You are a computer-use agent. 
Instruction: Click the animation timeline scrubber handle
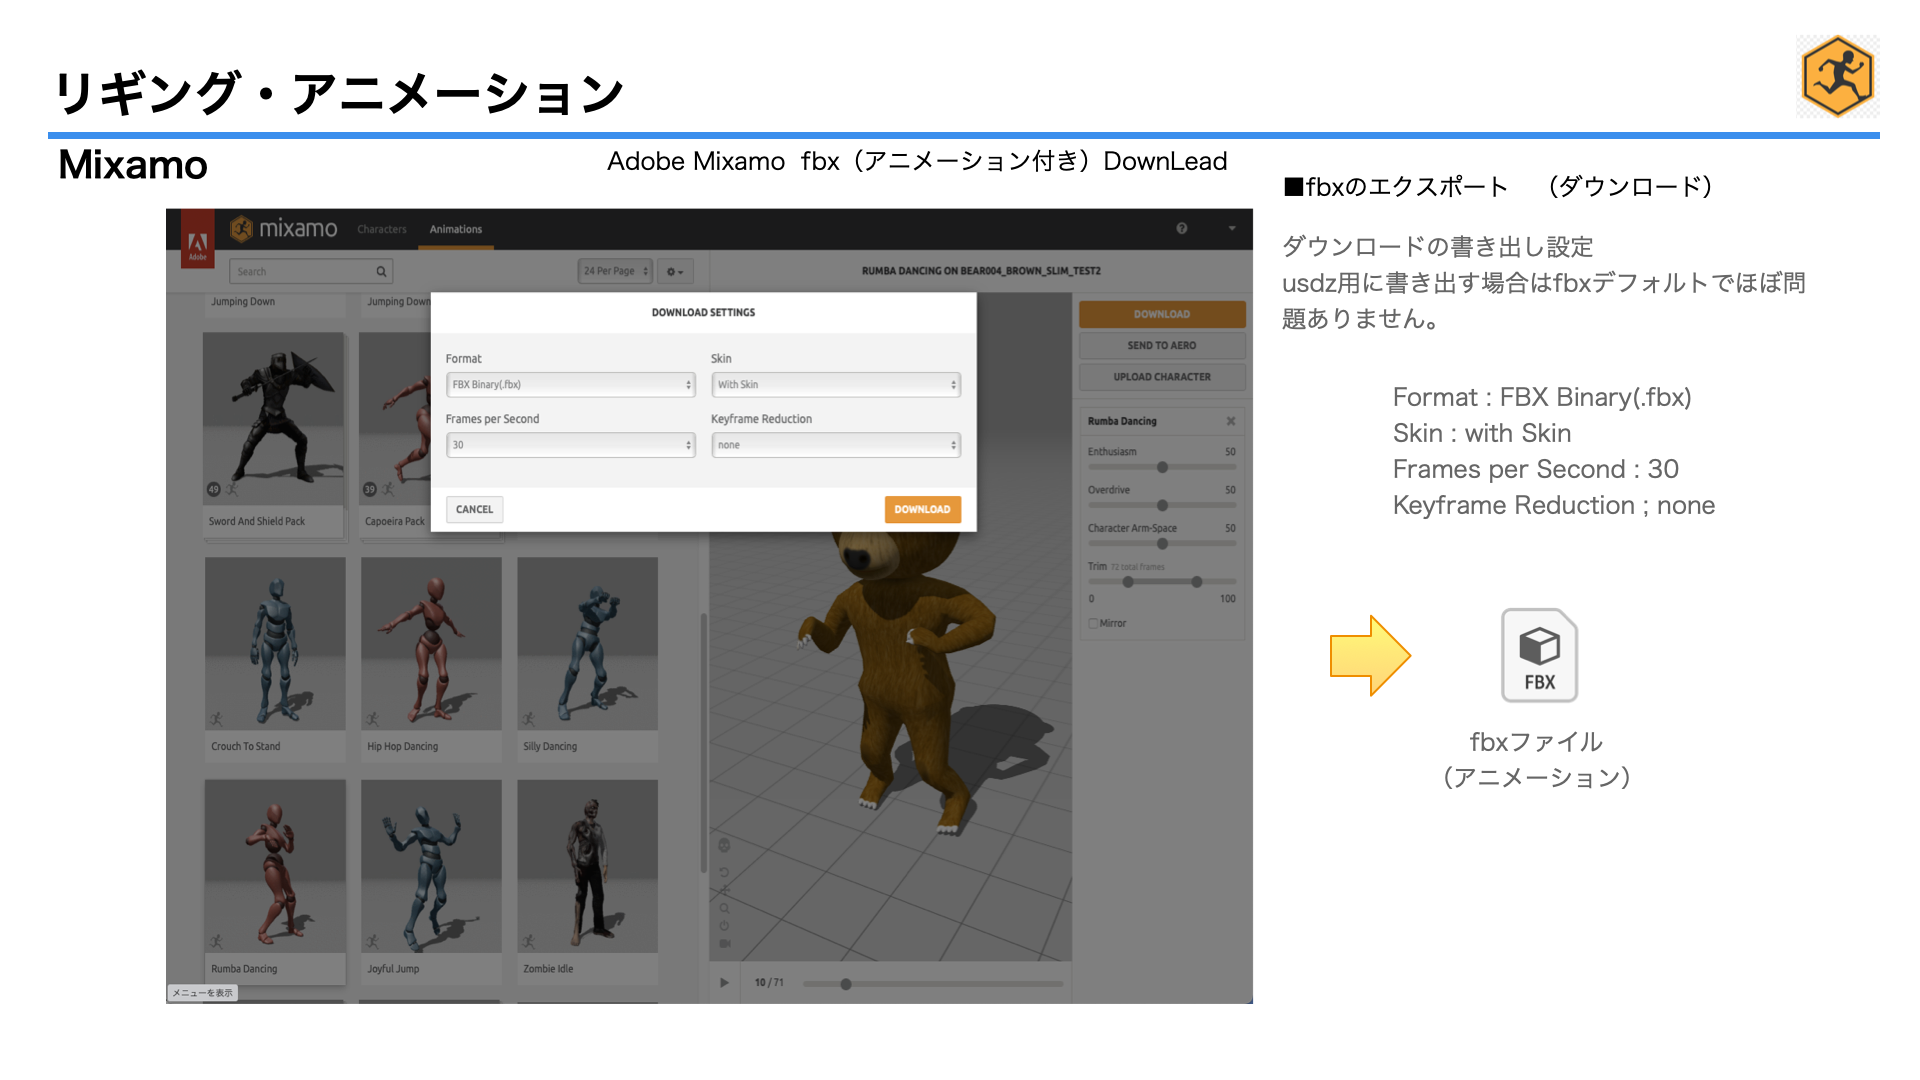coord(846,984)
